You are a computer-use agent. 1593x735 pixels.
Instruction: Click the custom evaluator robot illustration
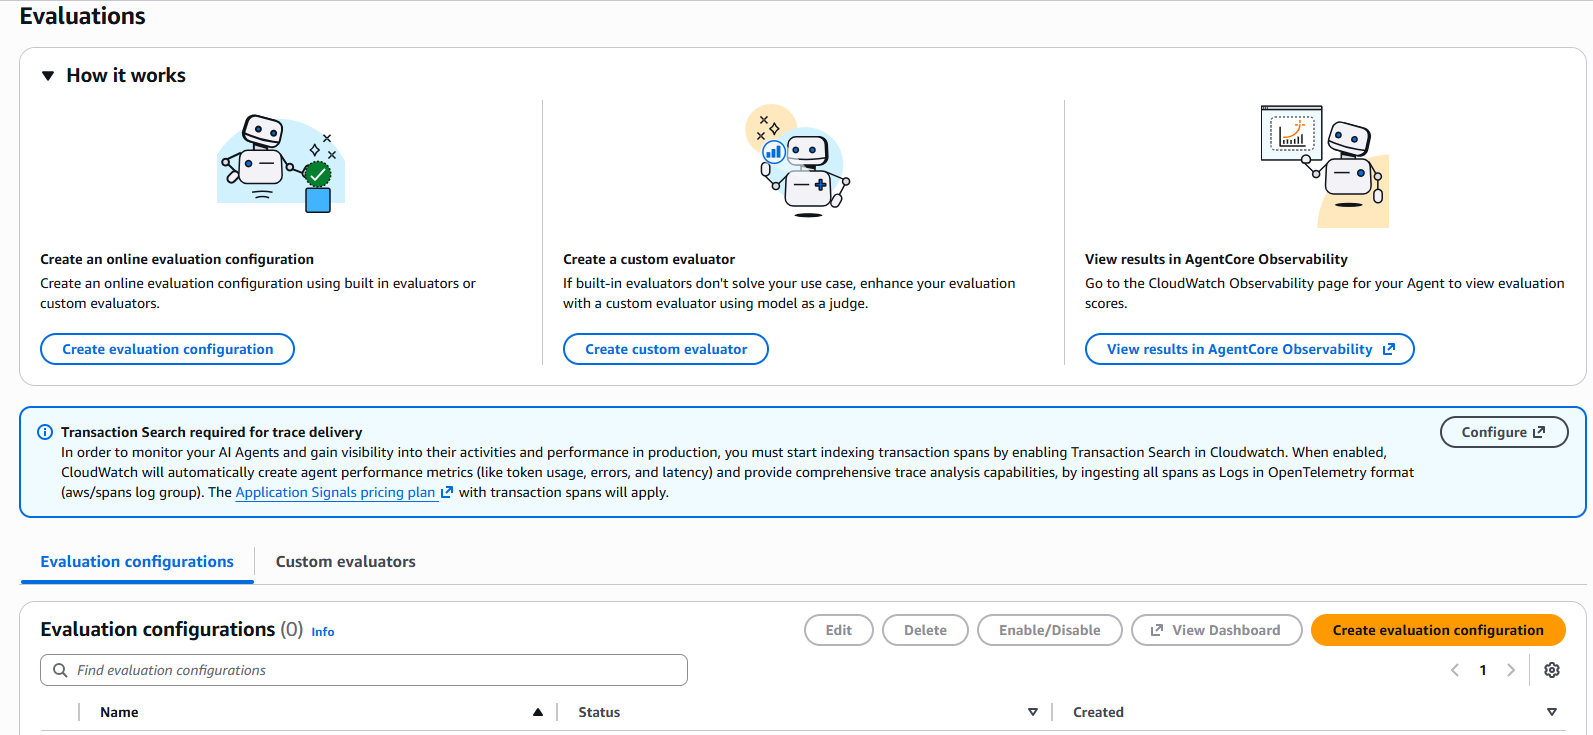797,161
